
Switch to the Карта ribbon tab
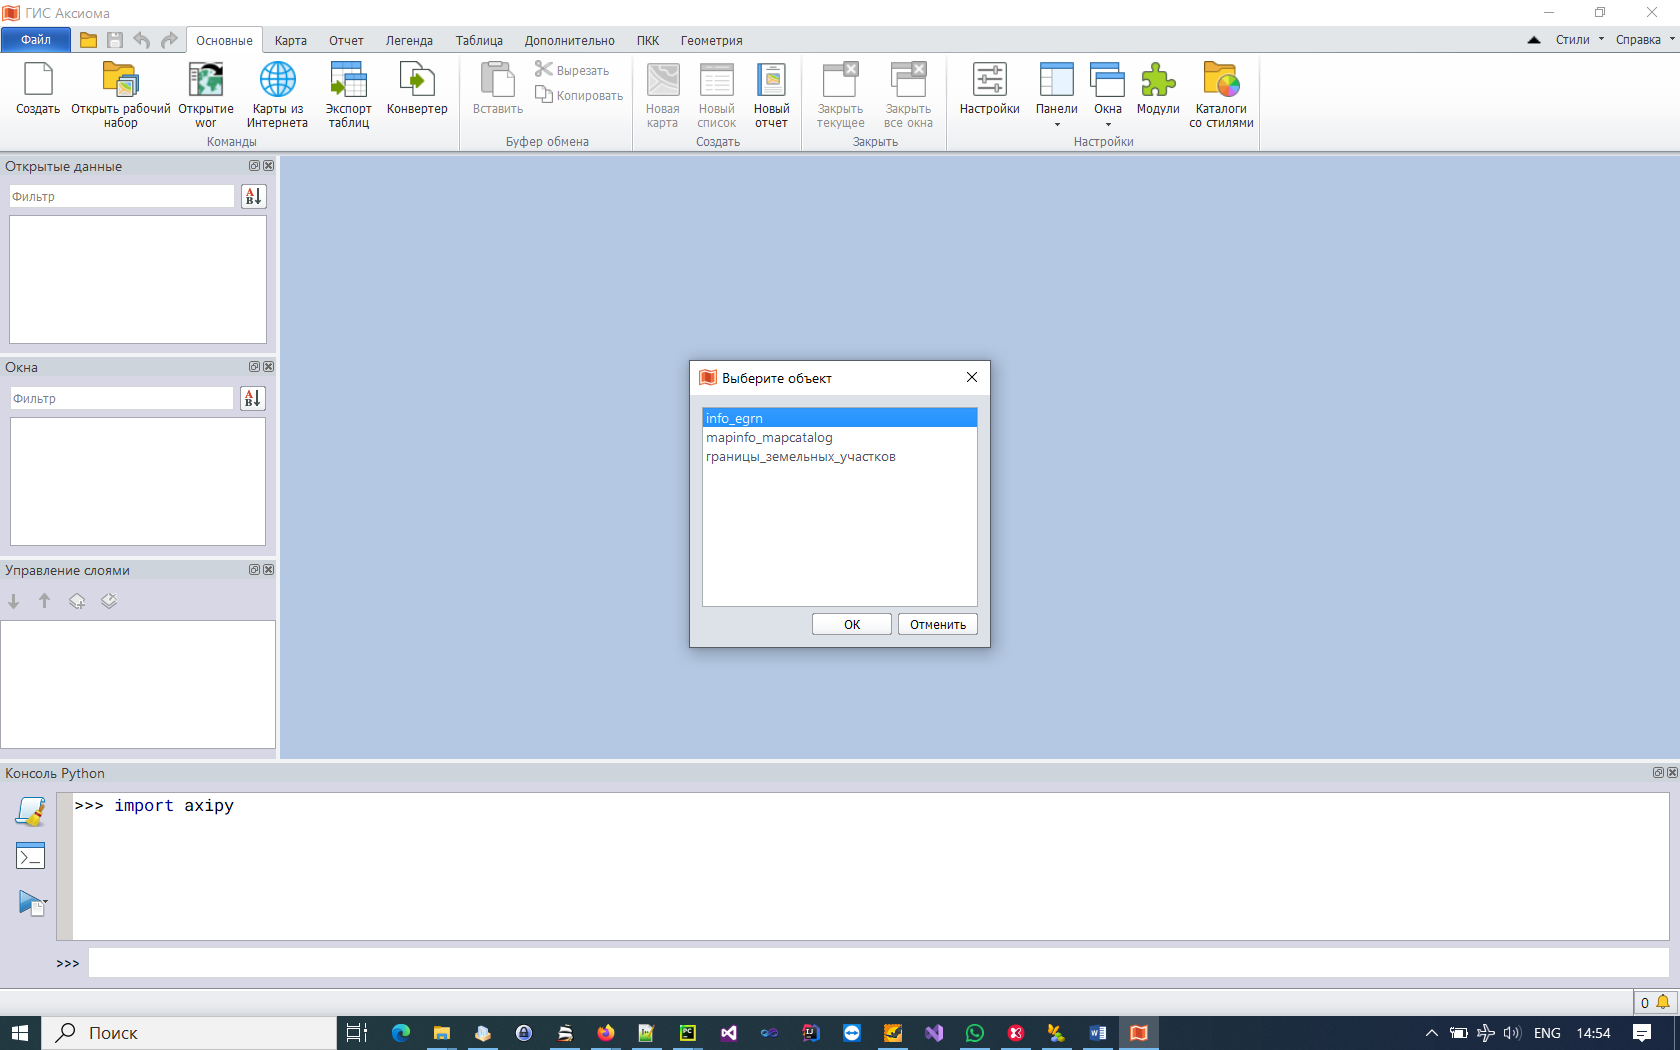[290, 41]
